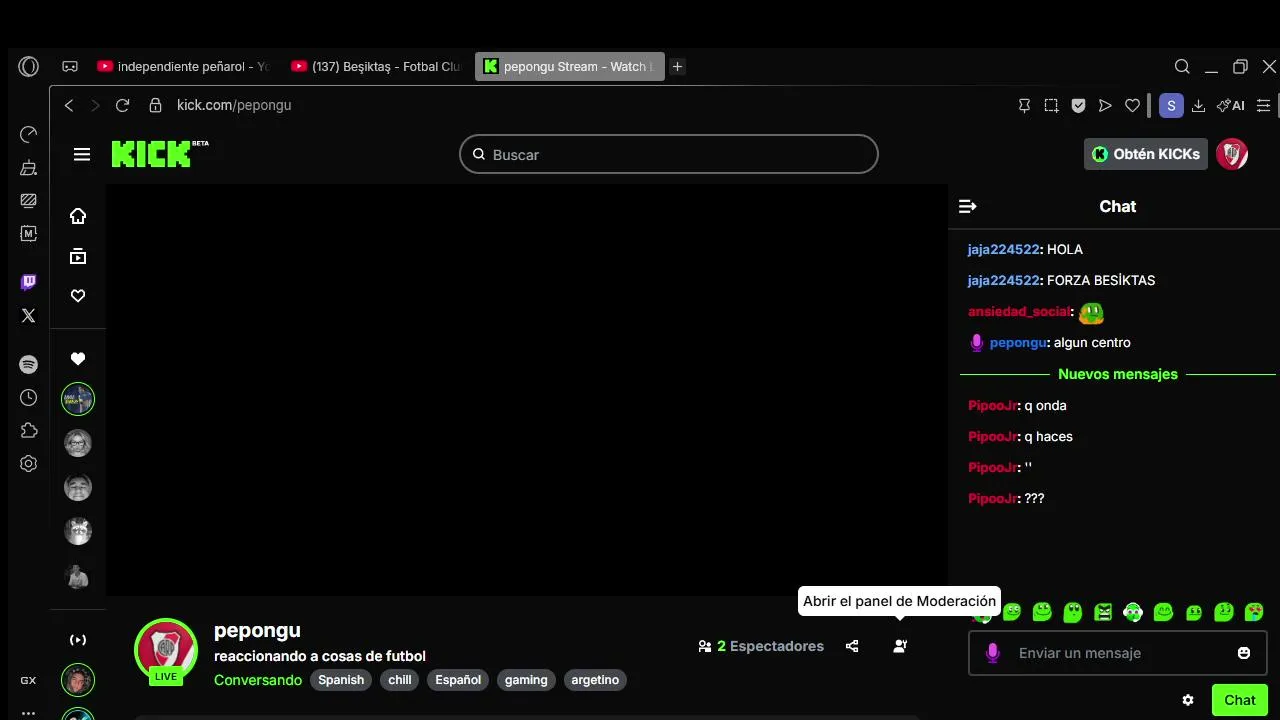1280x720 pixels.
Task: Click the green emote wearing headphones
Action: [x=1133, y=612]
